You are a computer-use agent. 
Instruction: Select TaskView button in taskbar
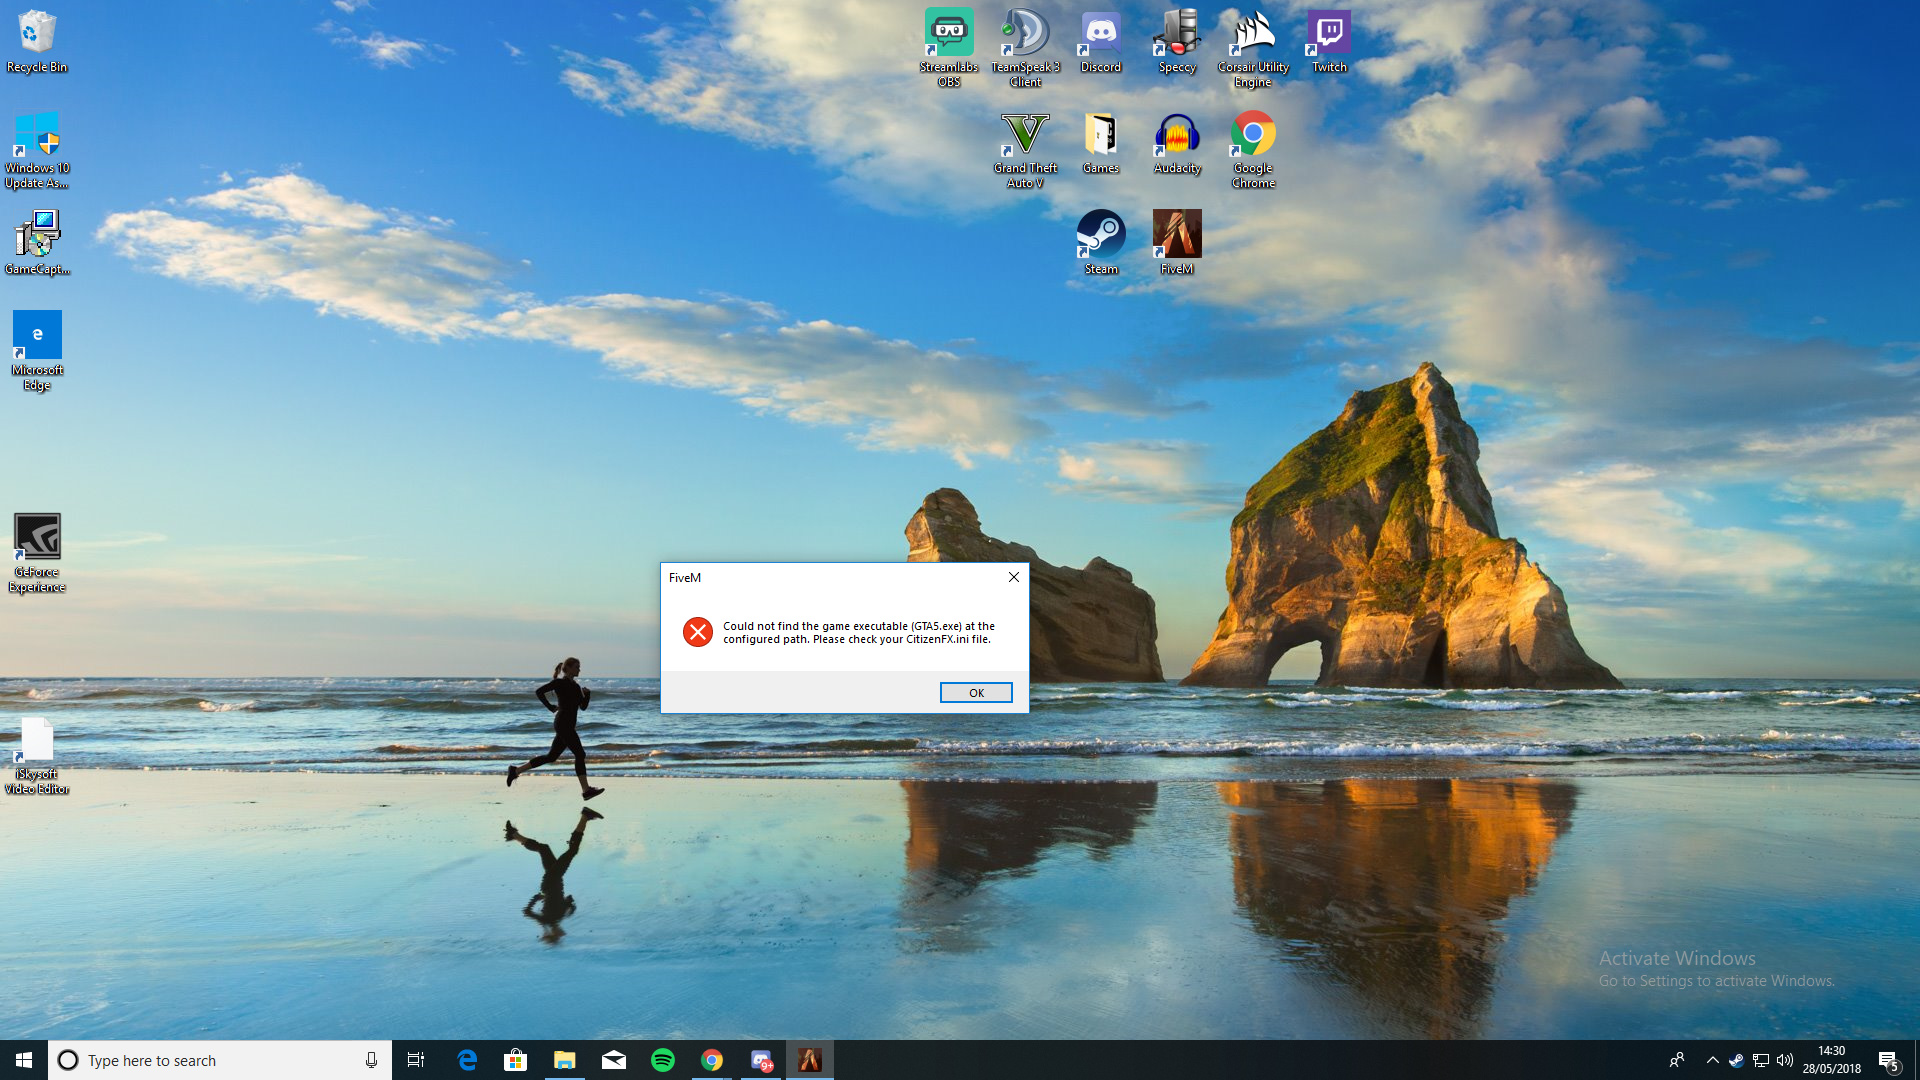tap(417, 1060)
